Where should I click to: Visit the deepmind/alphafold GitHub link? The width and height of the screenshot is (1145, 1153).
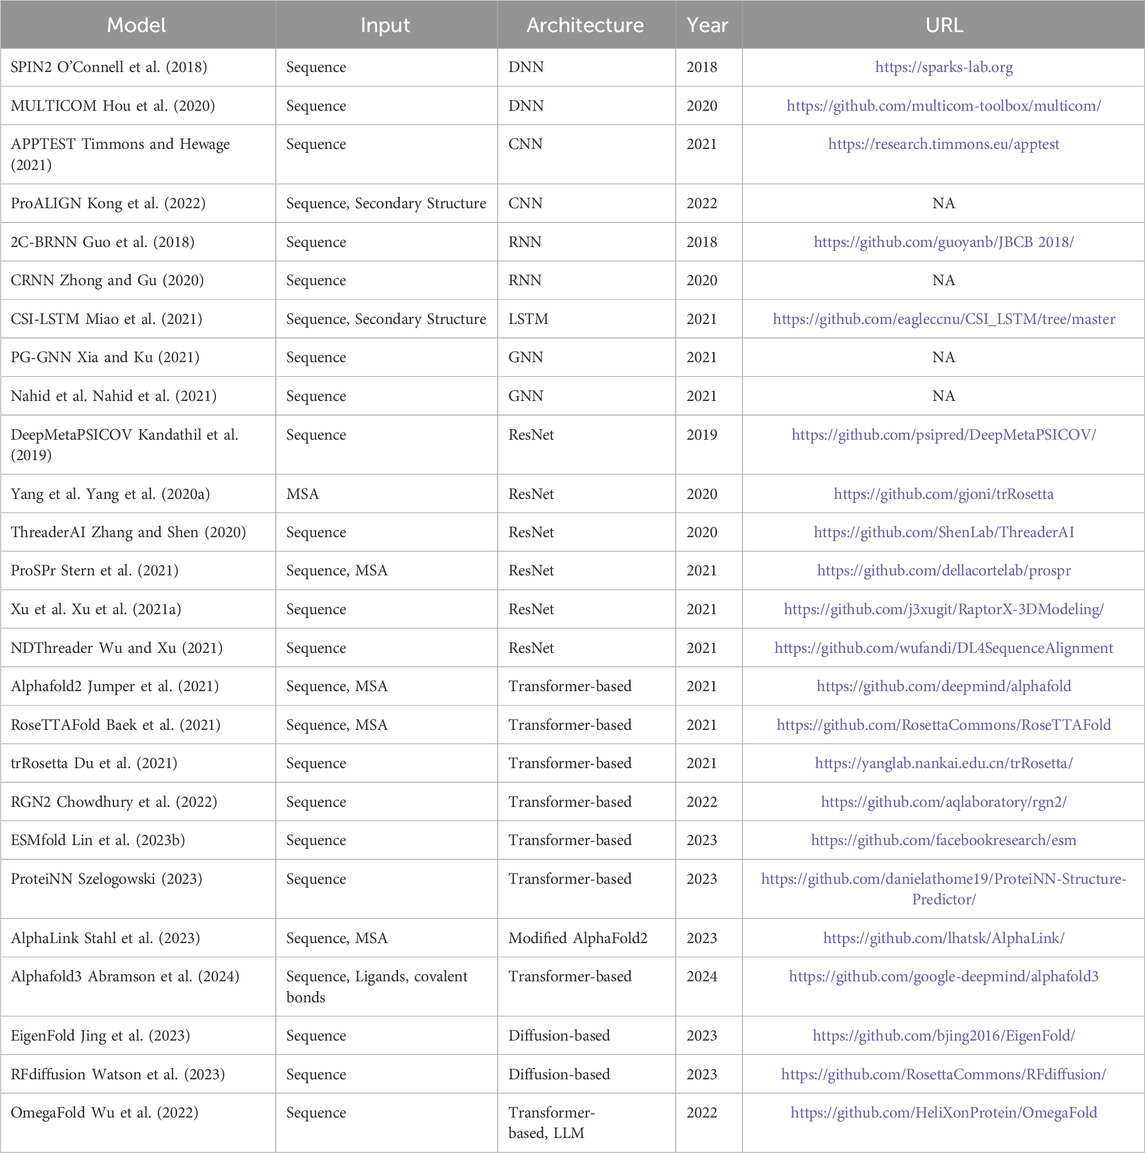(x=944, y=686)
